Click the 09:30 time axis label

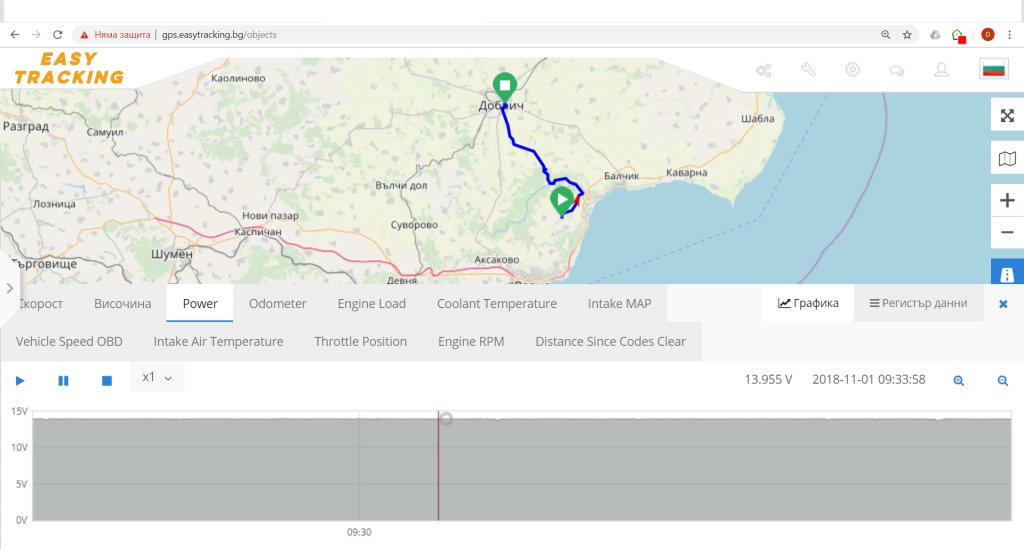click(359, 532)
